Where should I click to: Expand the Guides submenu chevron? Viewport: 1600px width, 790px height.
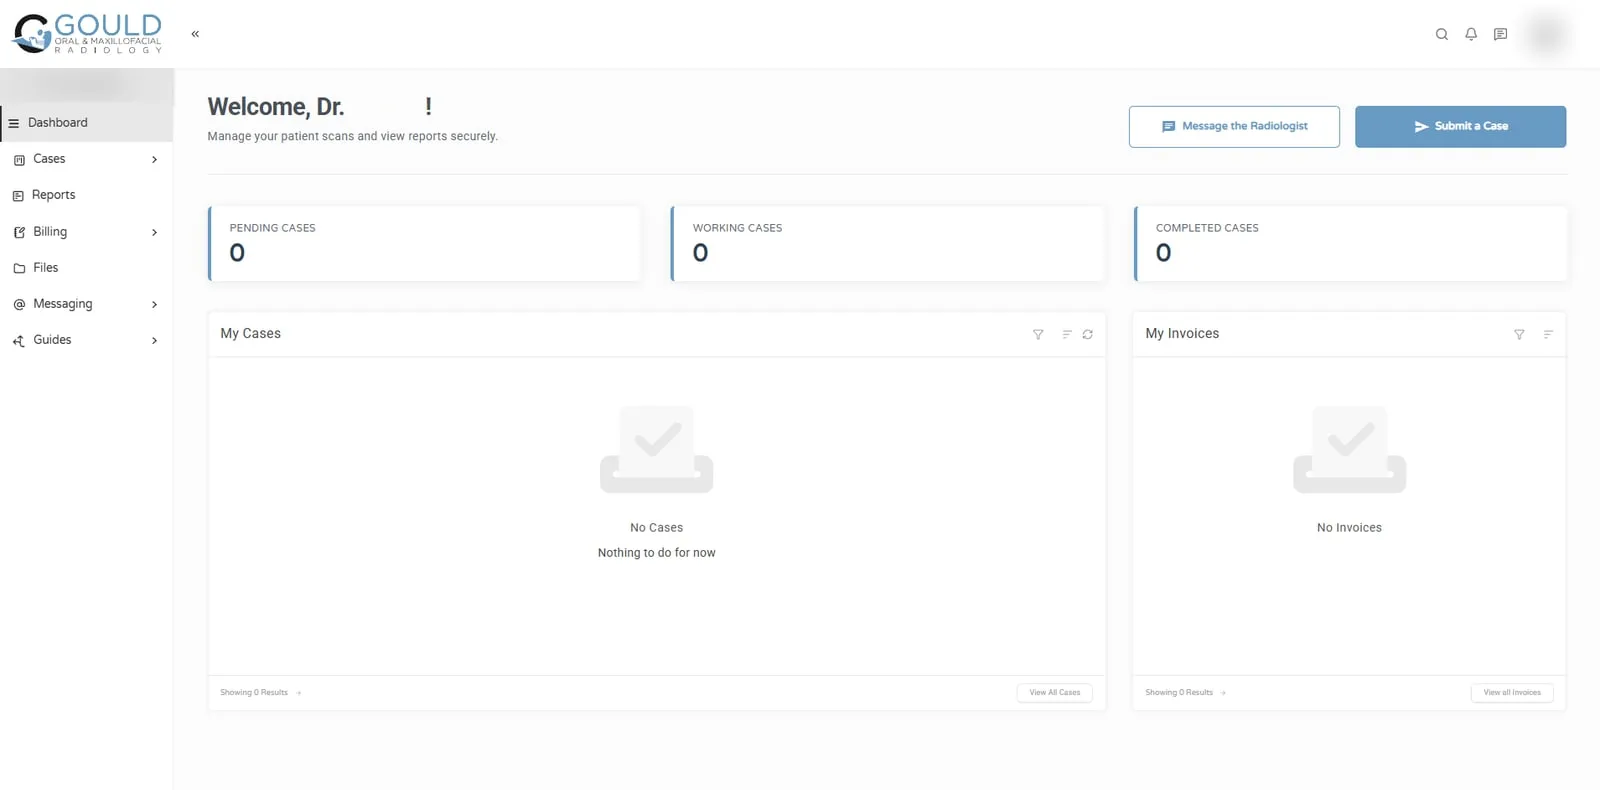tap(154, 341)
